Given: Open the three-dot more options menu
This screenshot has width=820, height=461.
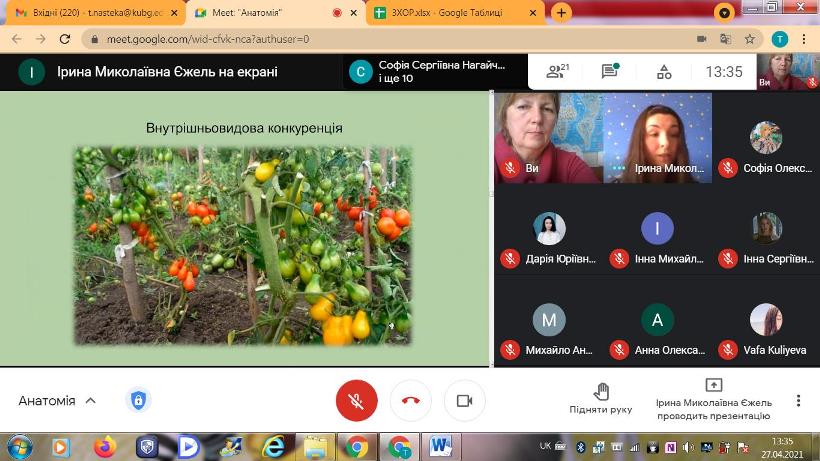Looking at the screenshot, I should [x=798, y=400].
